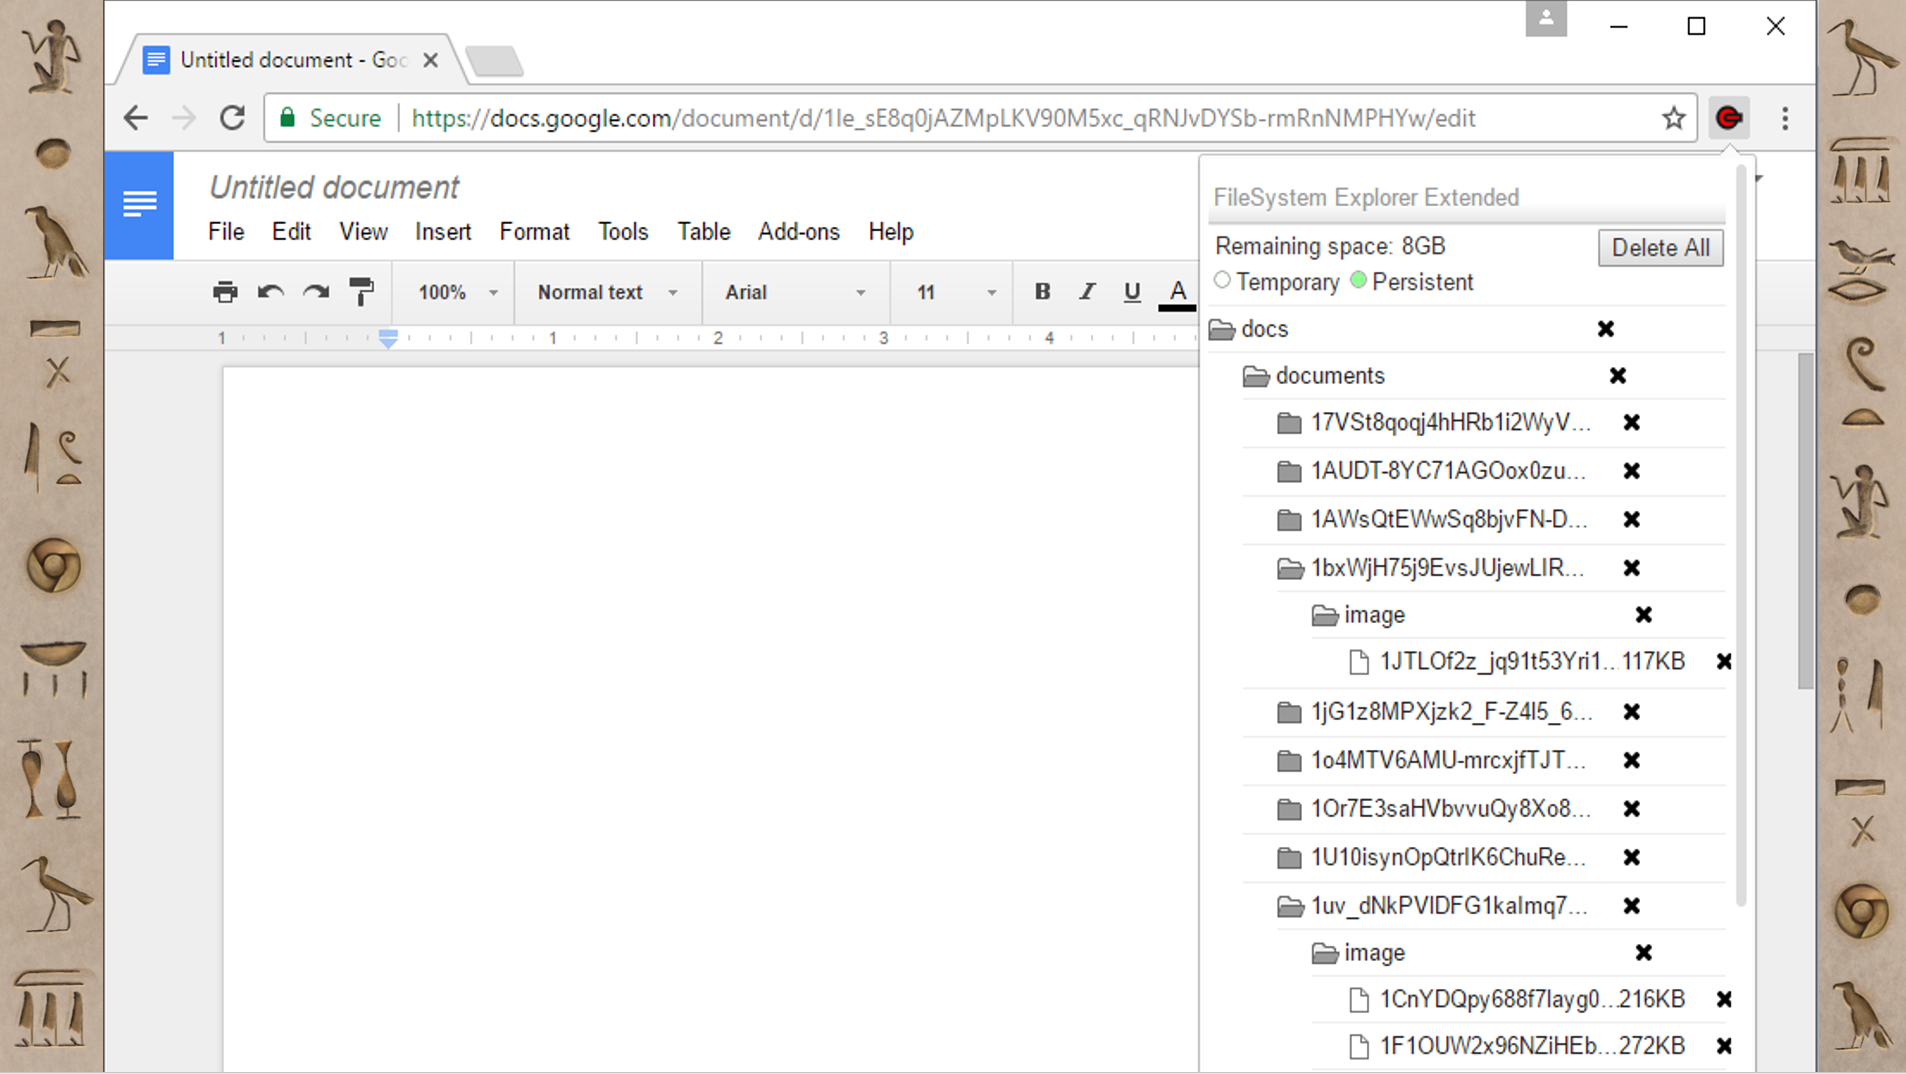Click the Chrome profile avatar button

point(1545,18)
